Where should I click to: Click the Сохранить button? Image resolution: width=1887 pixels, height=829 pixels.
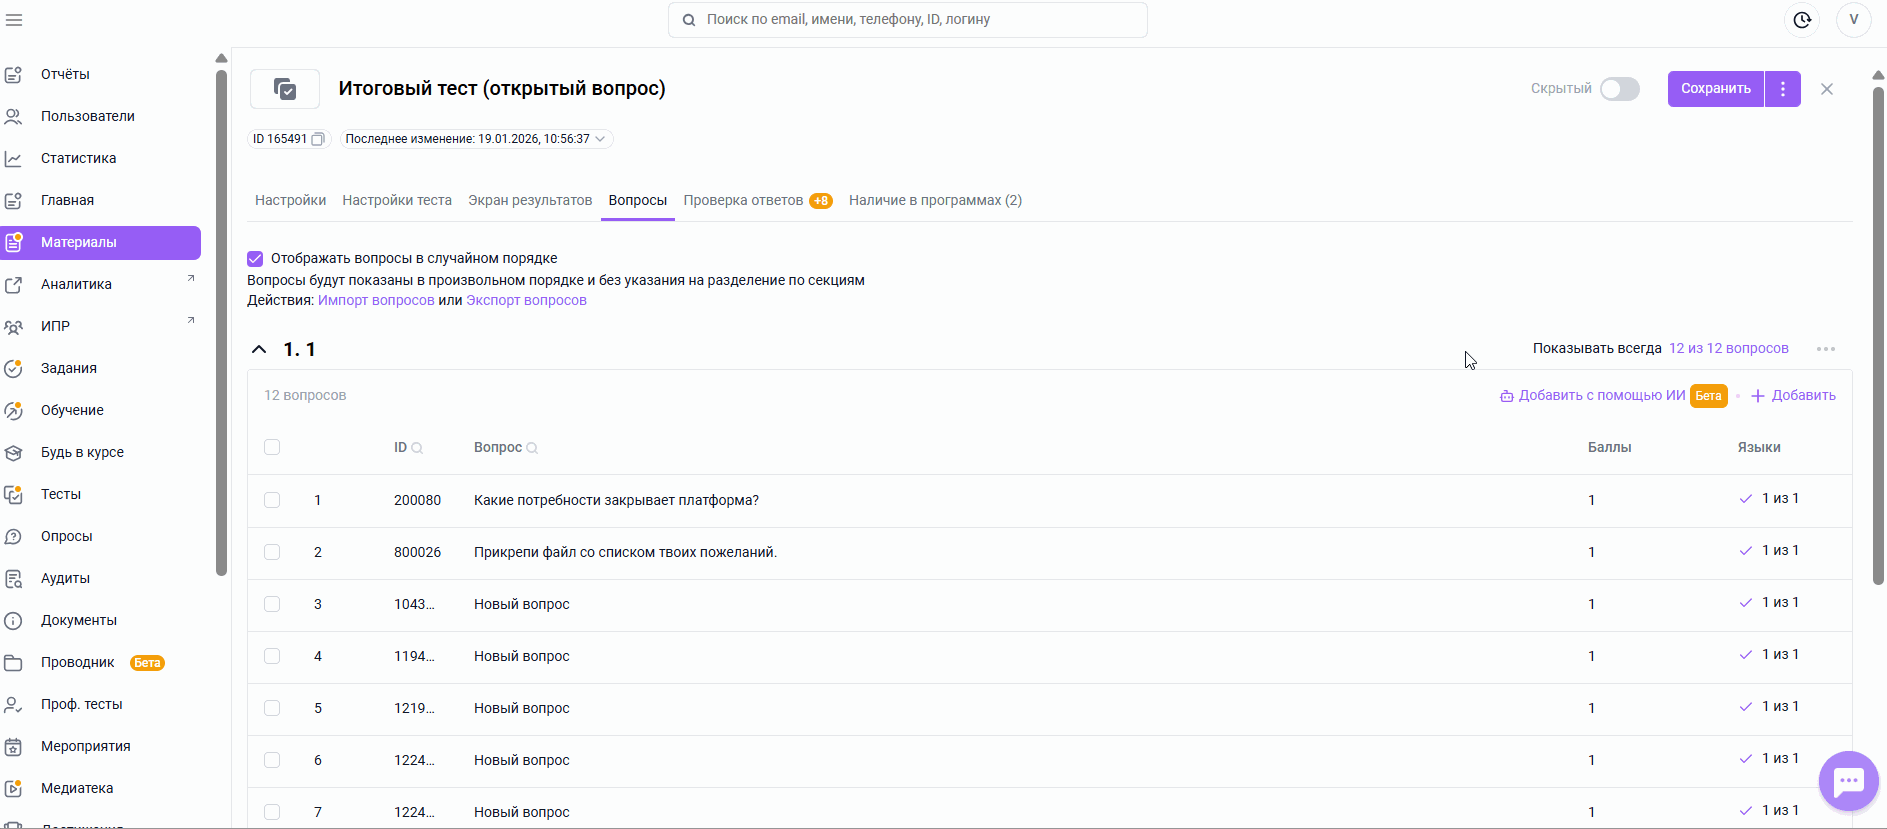click(x=1716, y=89)
